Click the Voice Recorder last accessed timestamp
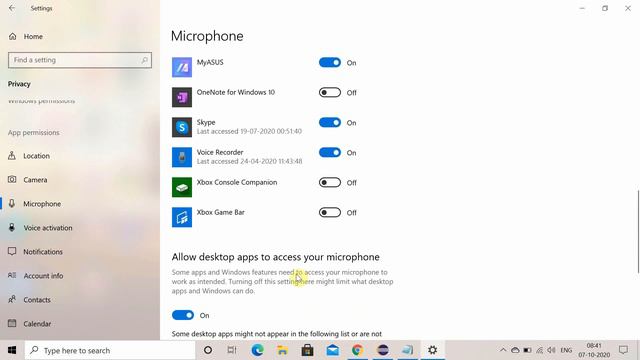This screenshot has width=640, height=360. pos(249,161)
